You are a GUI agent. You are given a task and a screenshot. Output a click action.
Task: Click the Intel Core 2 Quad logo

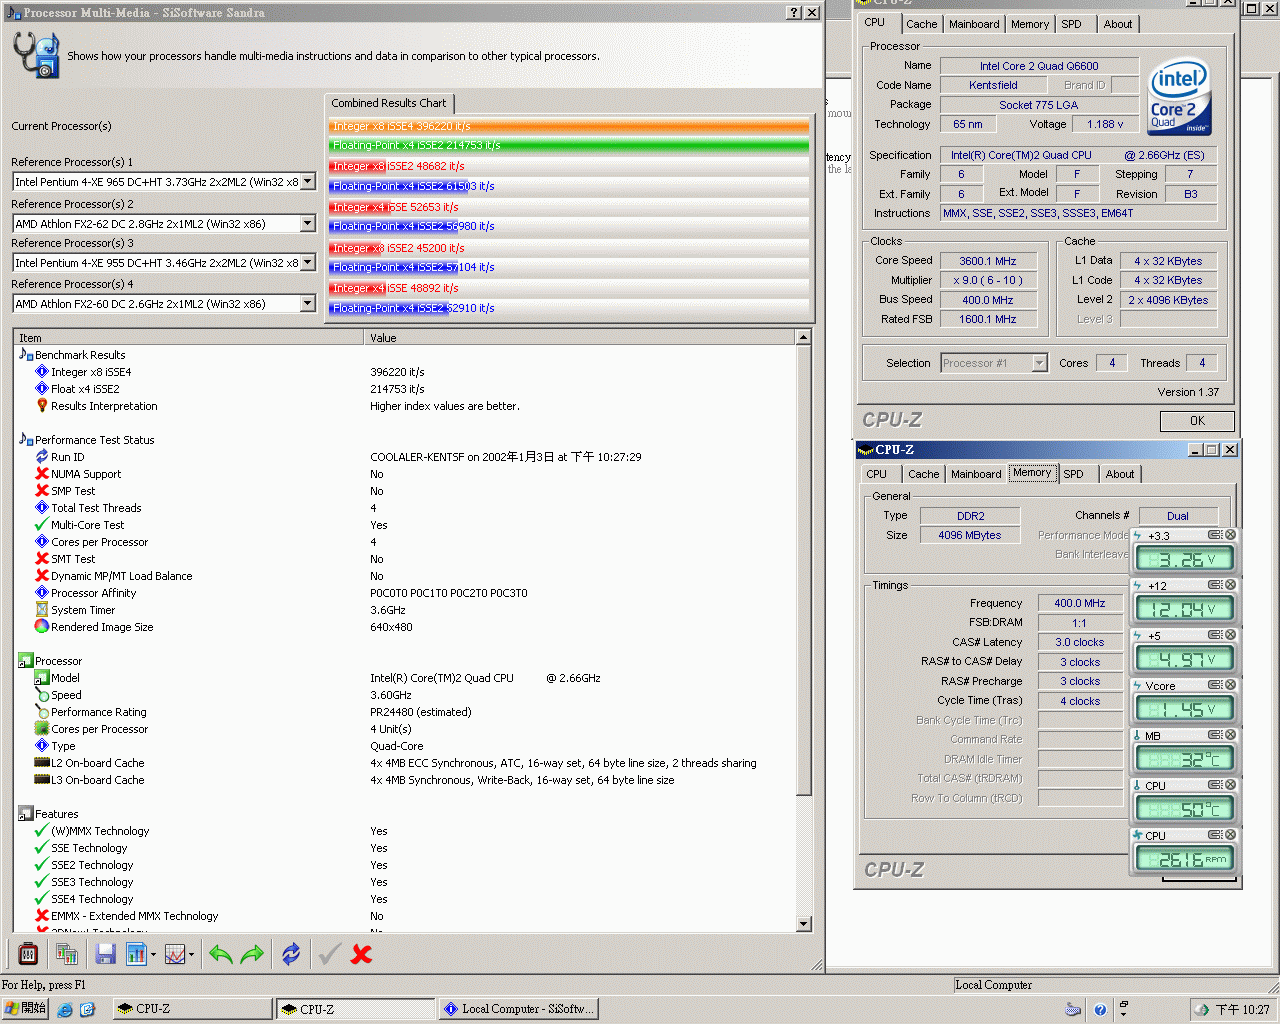pyautogui.click(x=1179, y=97)
